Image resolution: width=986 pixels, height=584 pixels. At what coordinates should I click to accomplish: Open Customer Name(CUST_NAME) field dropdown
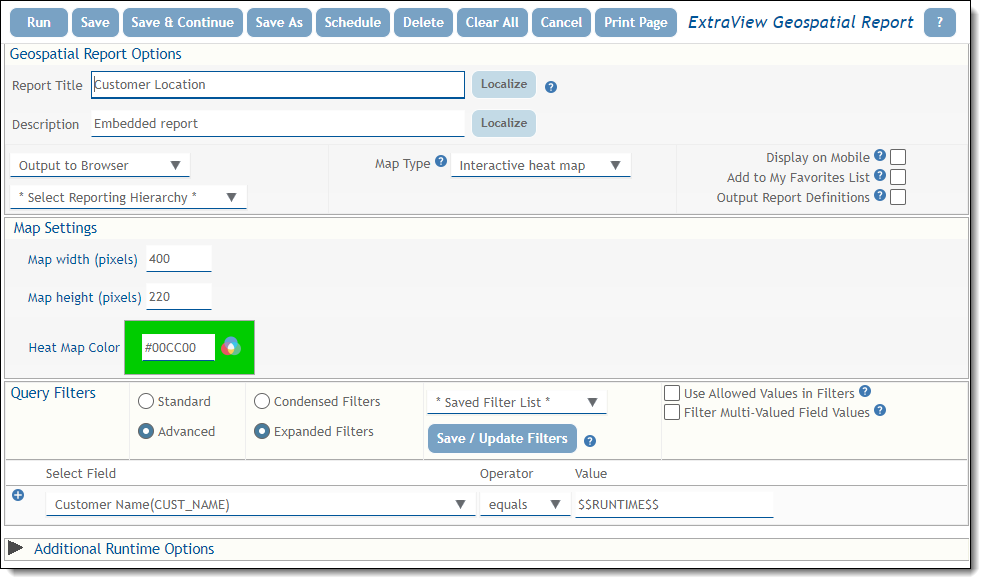(260, 504)
